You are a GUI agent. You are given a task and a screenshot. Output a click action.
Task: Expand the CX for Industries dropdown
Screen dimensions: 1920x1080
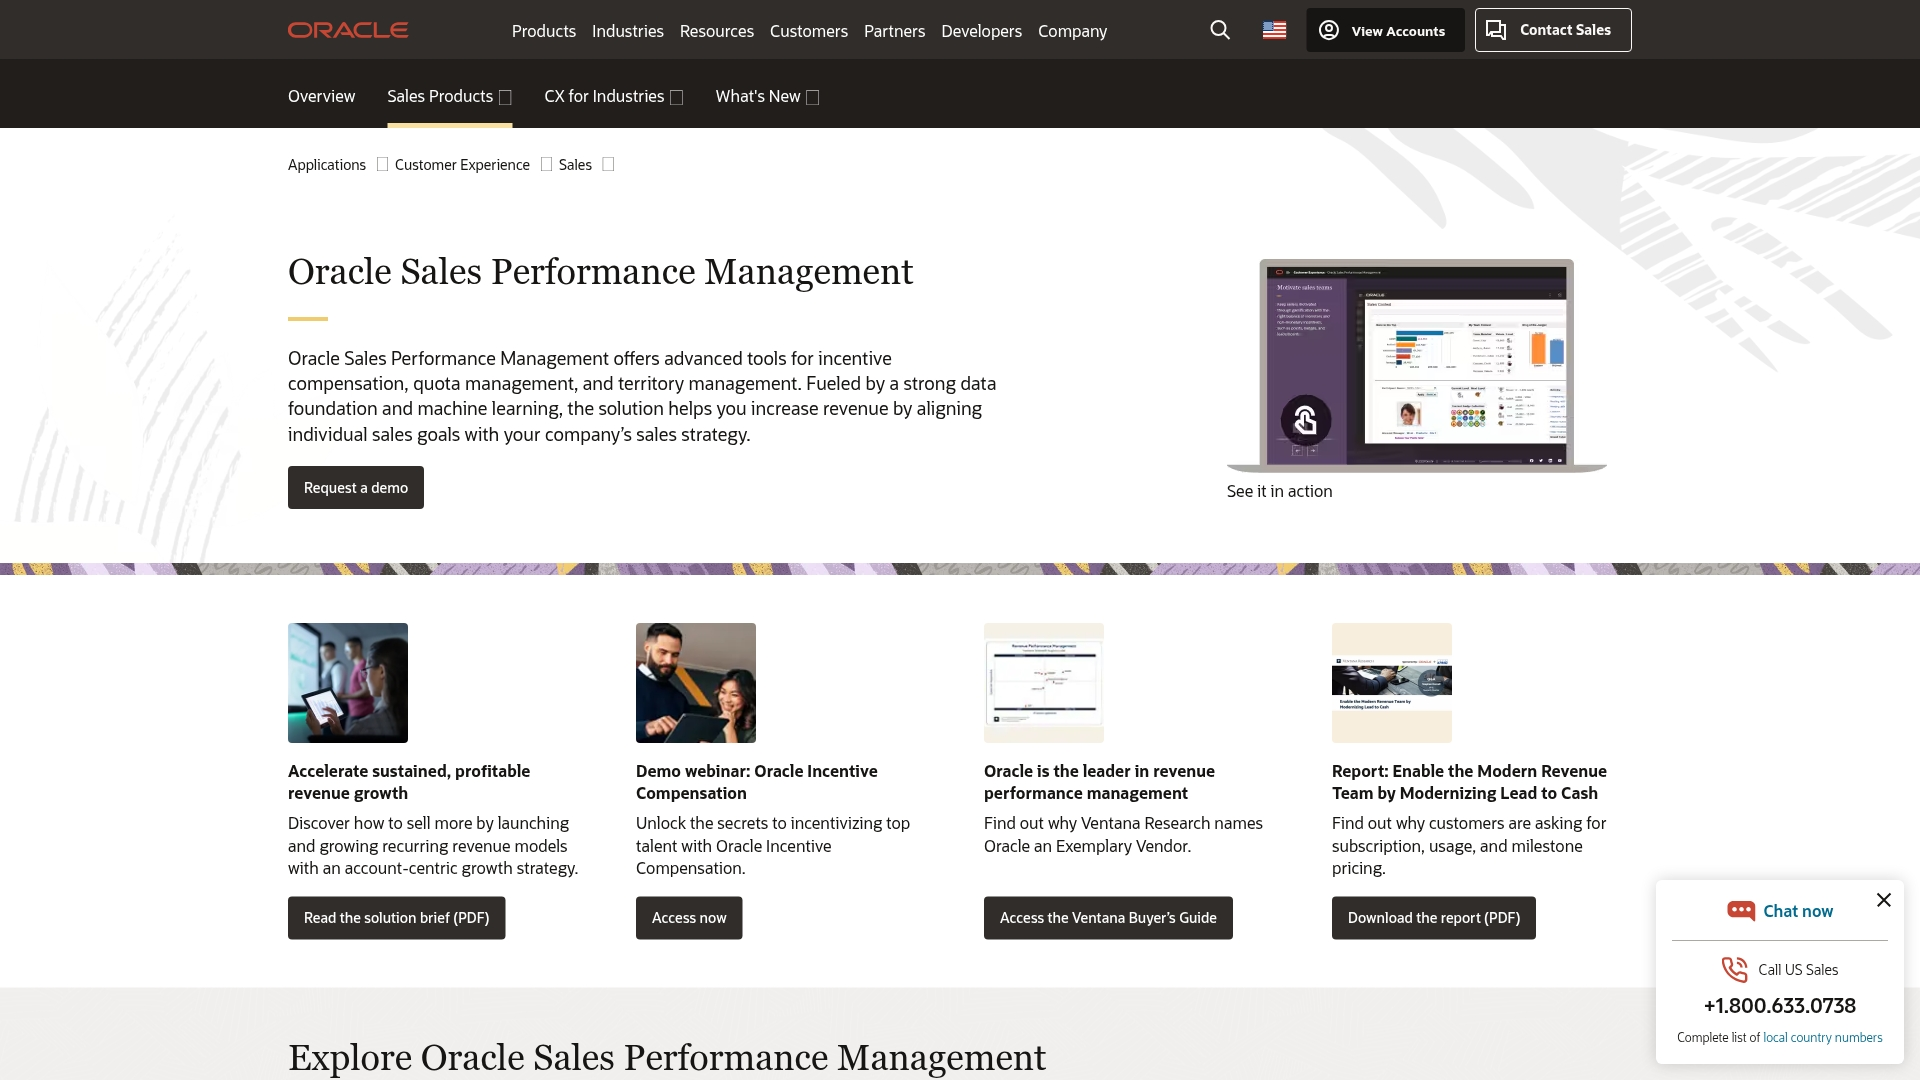[x=613, y=96]
